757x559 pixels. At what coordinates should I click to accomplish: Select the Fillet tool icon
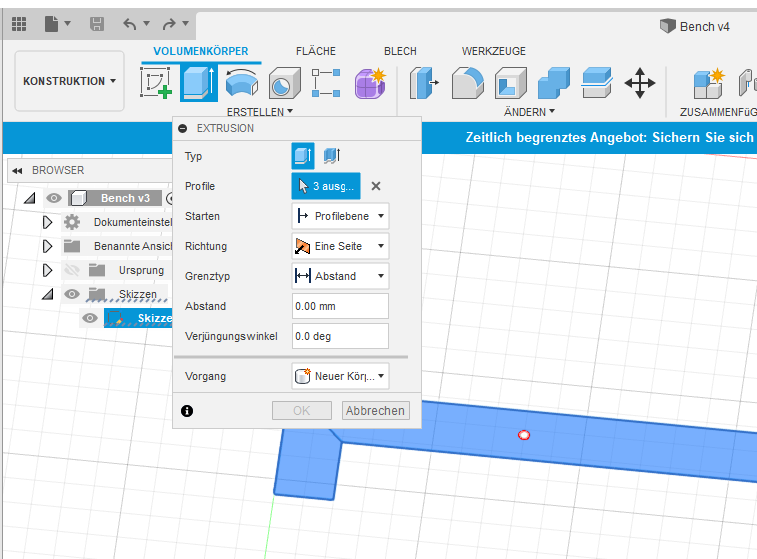[x=467, y=83]
